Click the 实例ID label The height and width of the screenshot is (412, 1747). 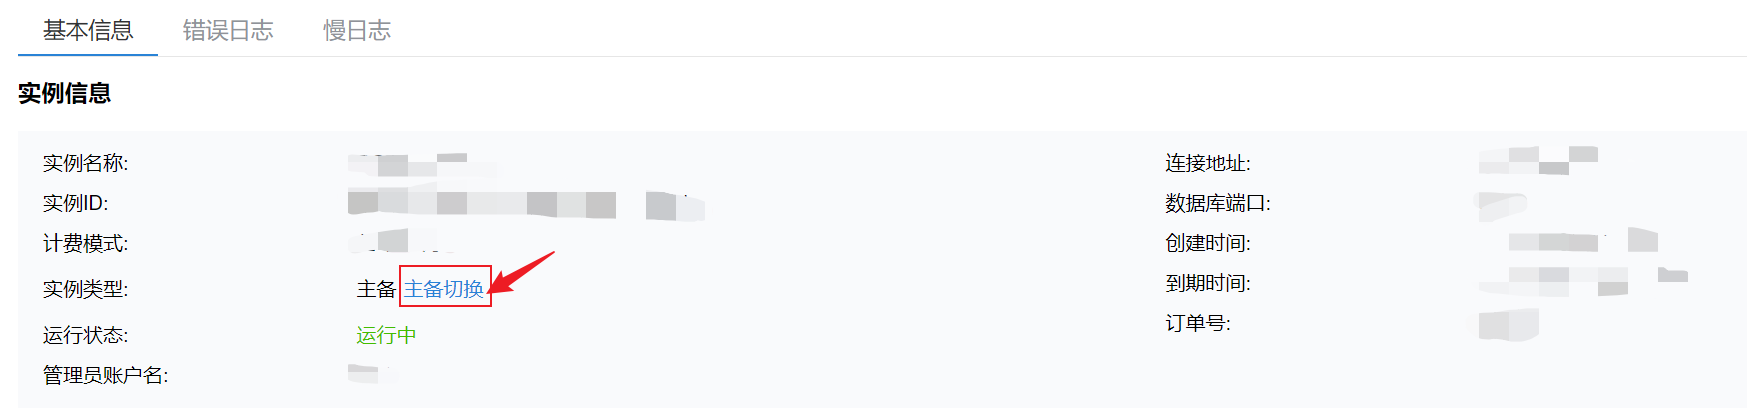click(76, 203)
